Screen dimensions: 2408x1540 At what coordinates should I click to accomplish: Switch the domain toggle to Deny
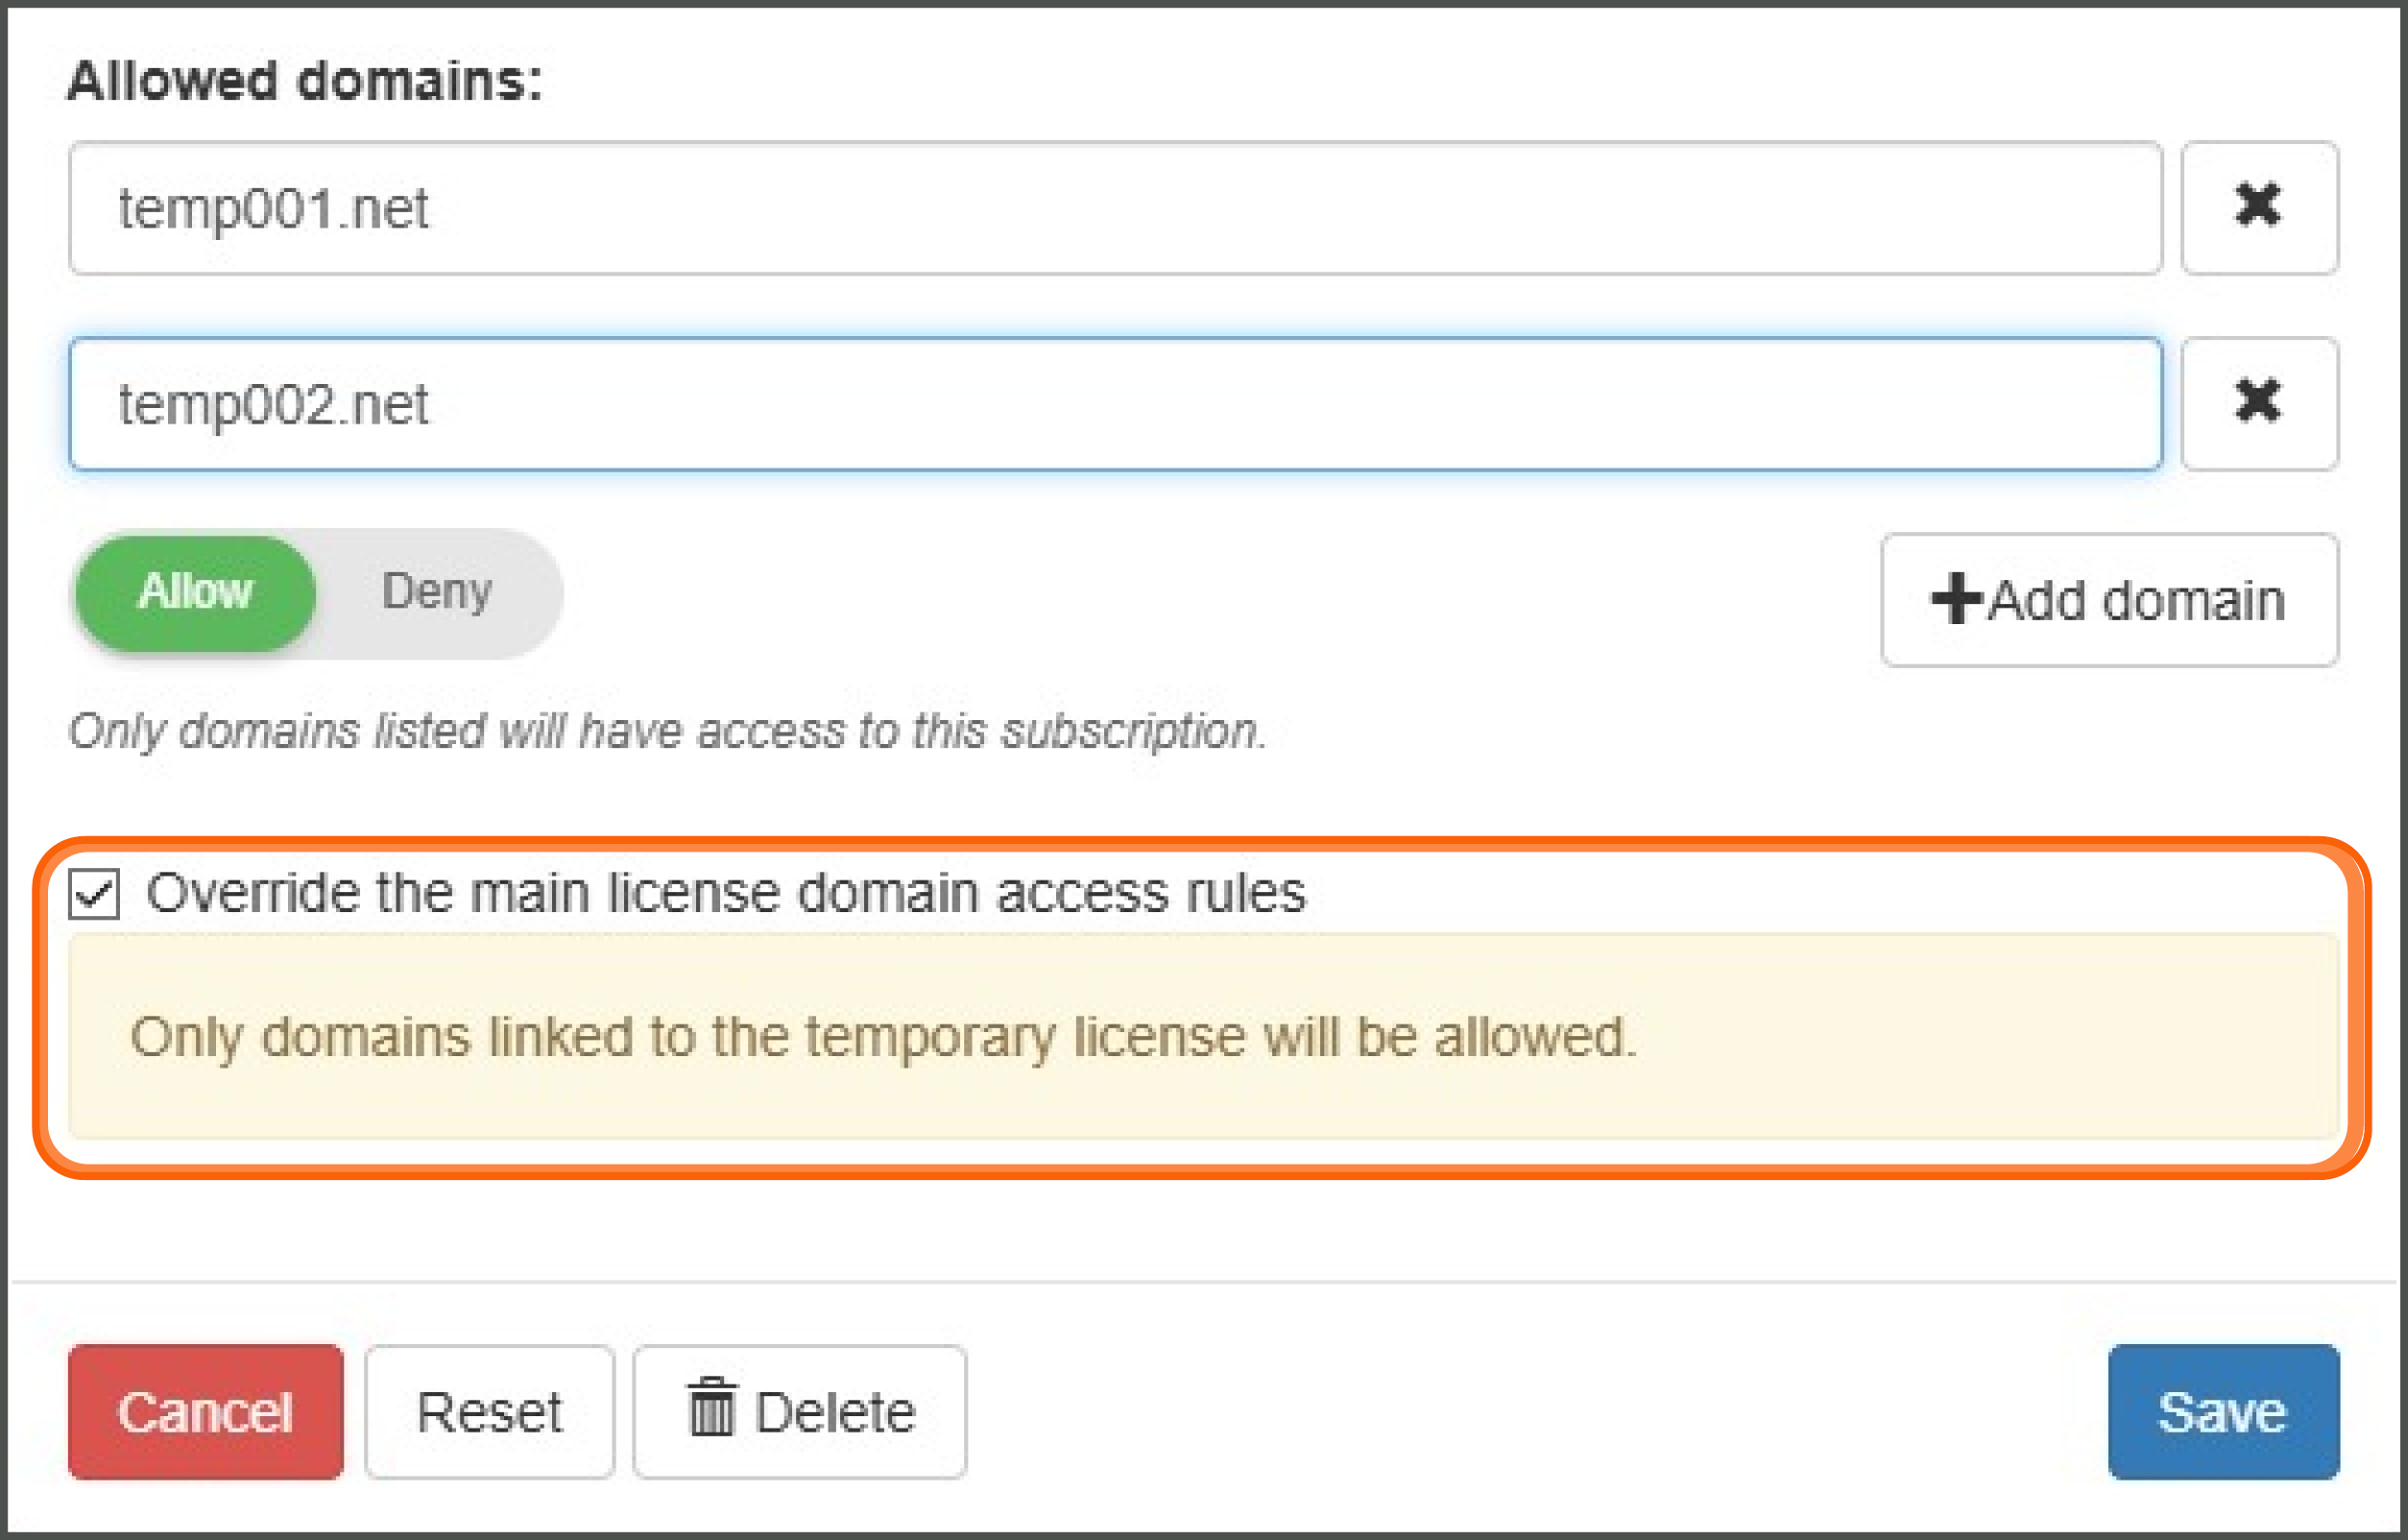tap(437, 592)
